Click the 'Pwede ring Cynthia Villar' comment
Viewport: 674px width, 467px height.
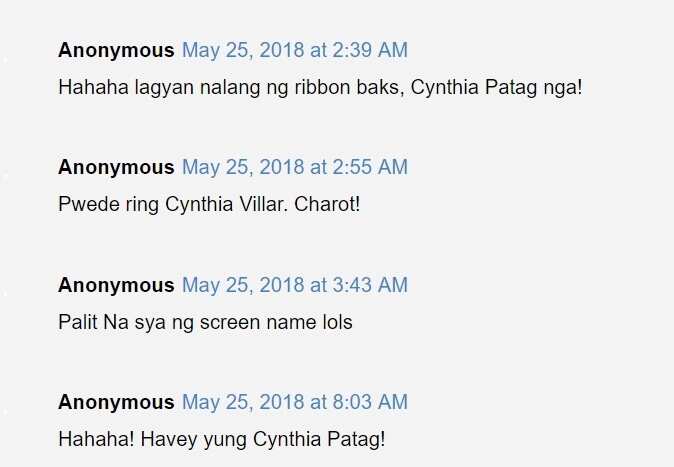[209, 205]
